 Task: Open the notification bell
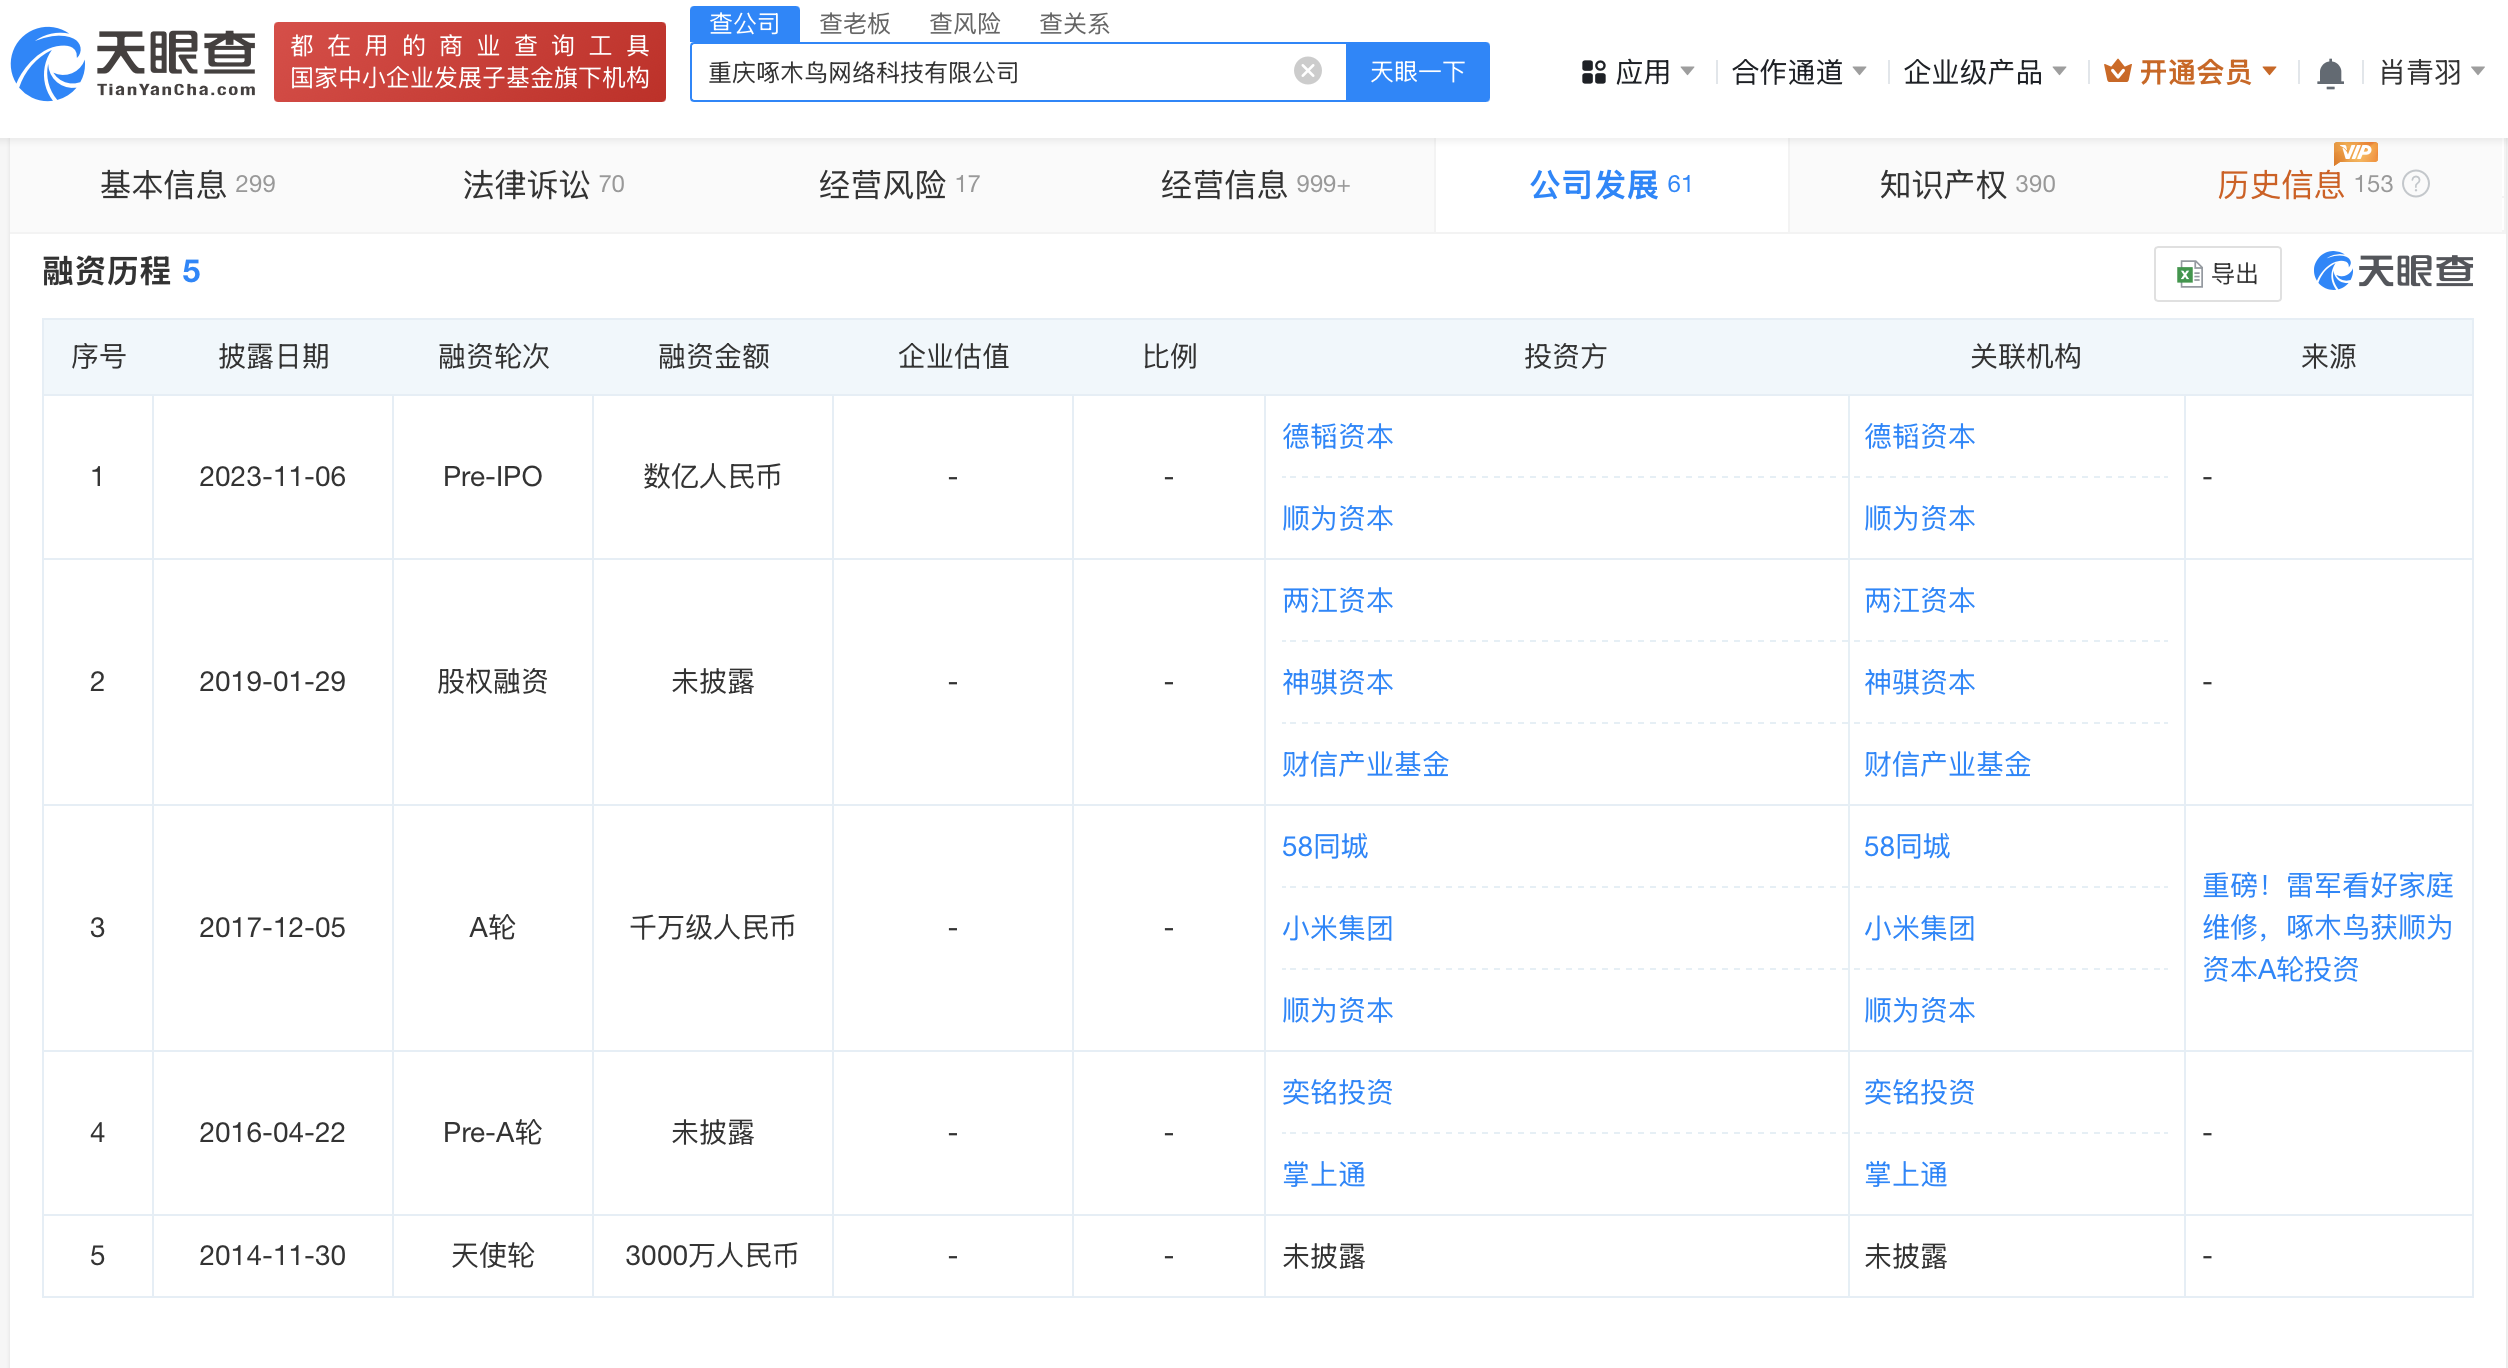tap(2330, 73)
